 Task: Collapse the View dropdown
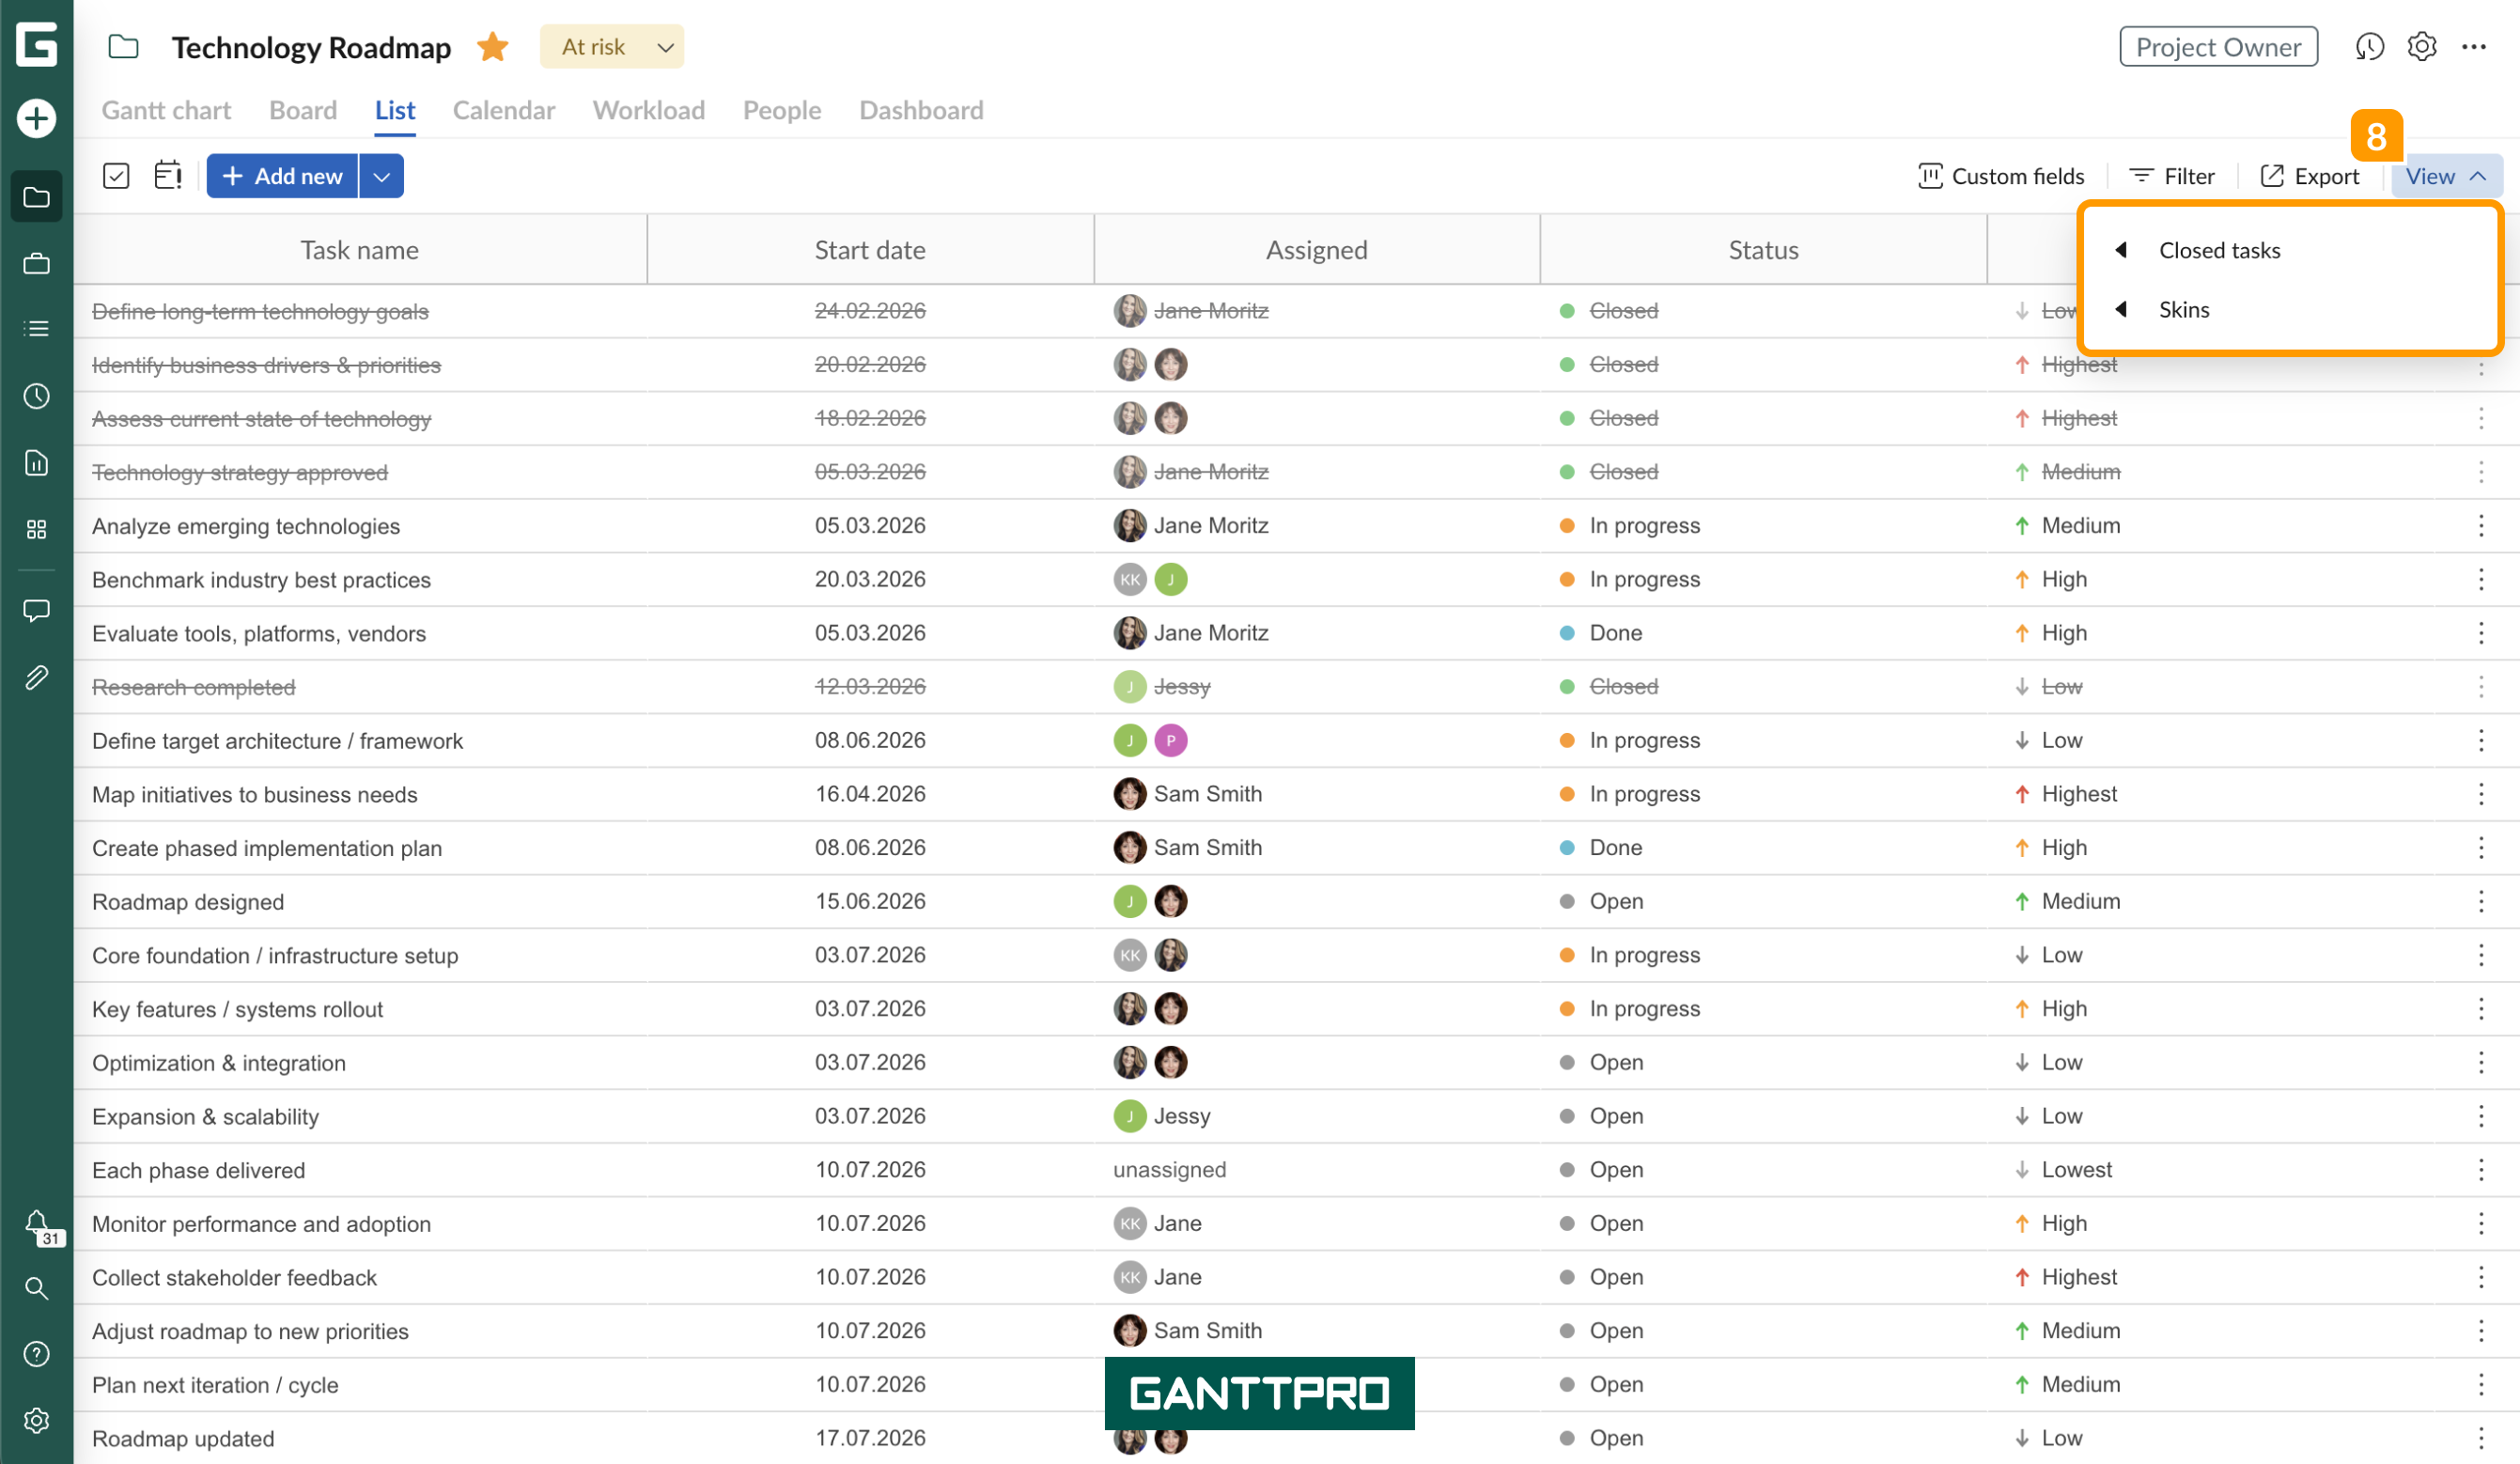coord(2446,176)
